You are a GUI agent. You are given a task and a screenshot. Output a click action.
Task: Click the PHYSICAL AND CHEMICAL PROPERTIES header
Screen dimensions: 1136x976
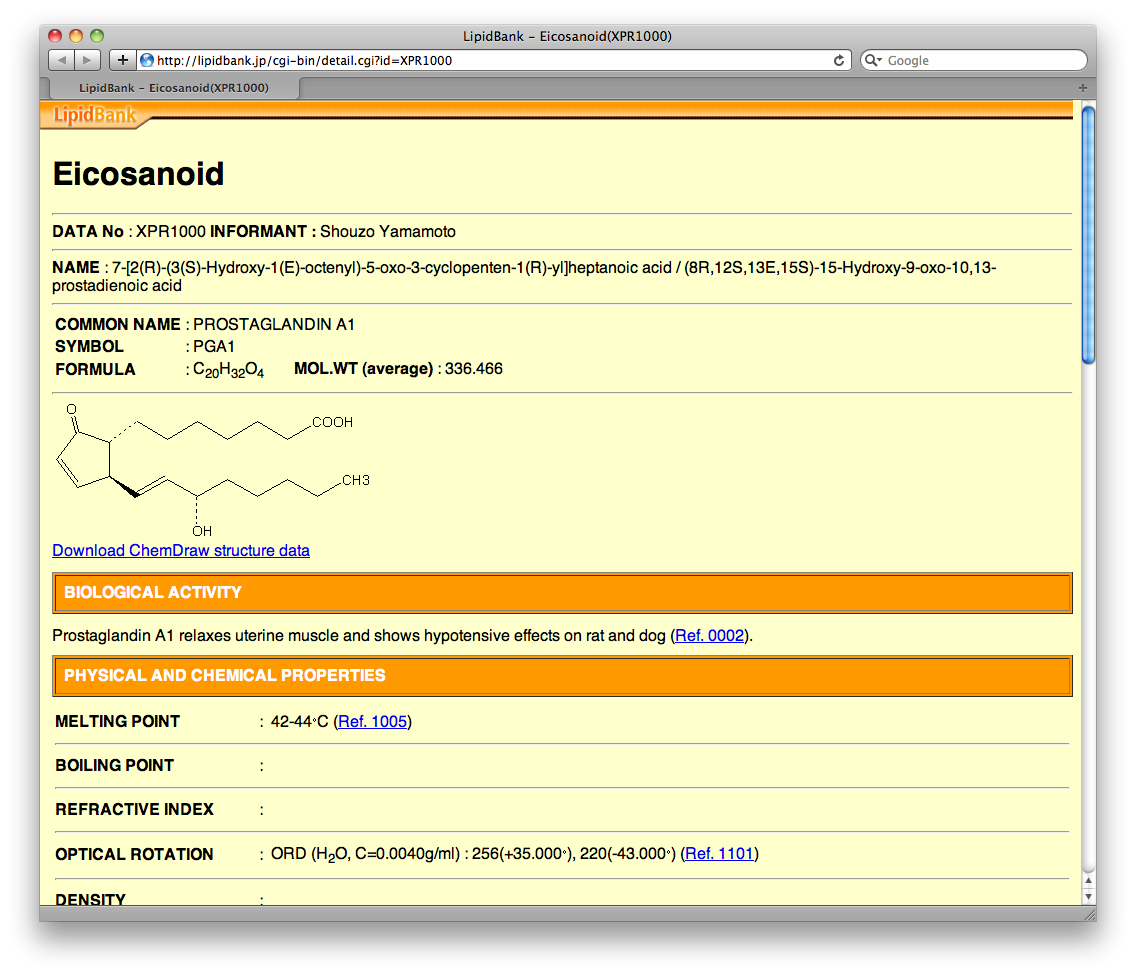click(x=562, y=676)
